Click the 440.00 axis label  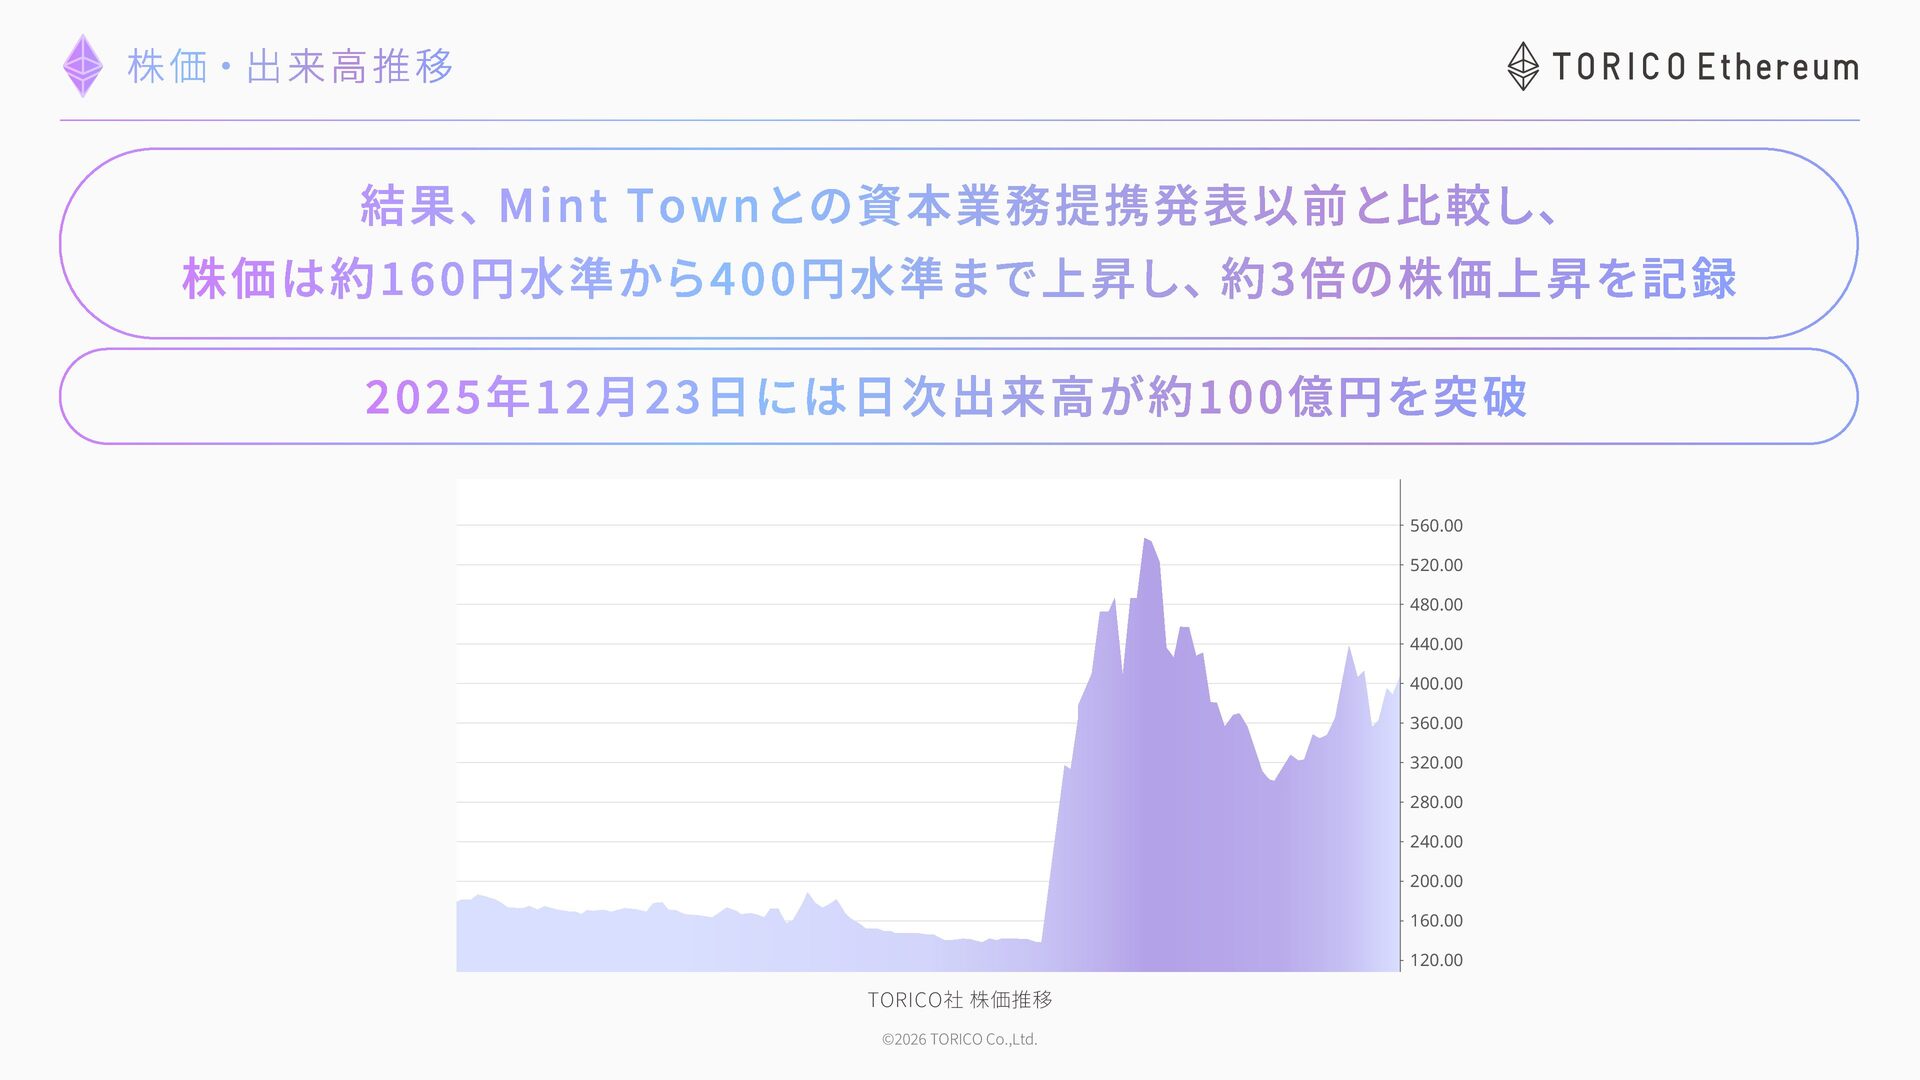1435,644
